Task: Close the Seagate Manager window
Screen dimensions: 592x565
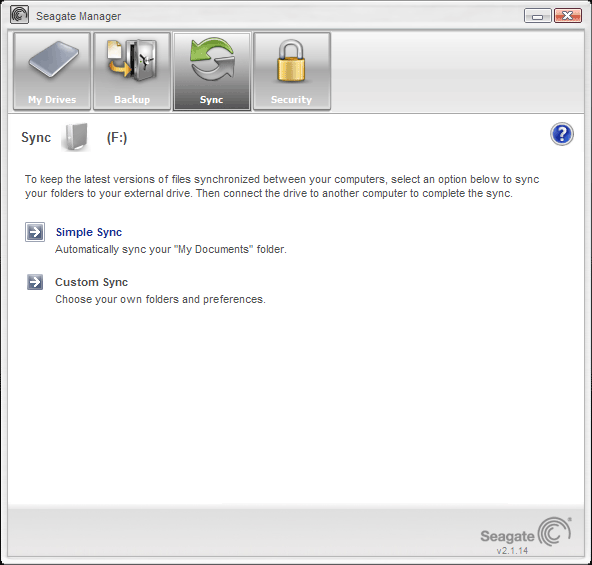Action: click(x=567, y=16)
